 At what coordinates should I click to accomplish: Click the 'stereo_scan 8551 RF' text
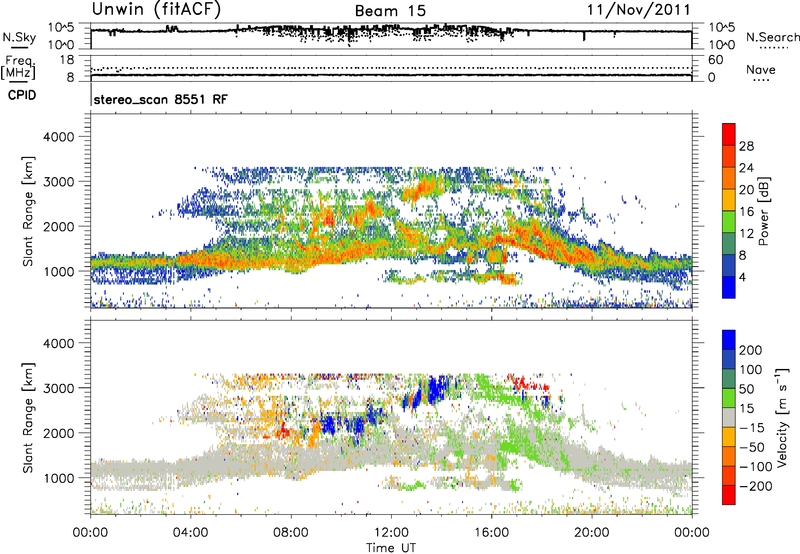[161, 99]
